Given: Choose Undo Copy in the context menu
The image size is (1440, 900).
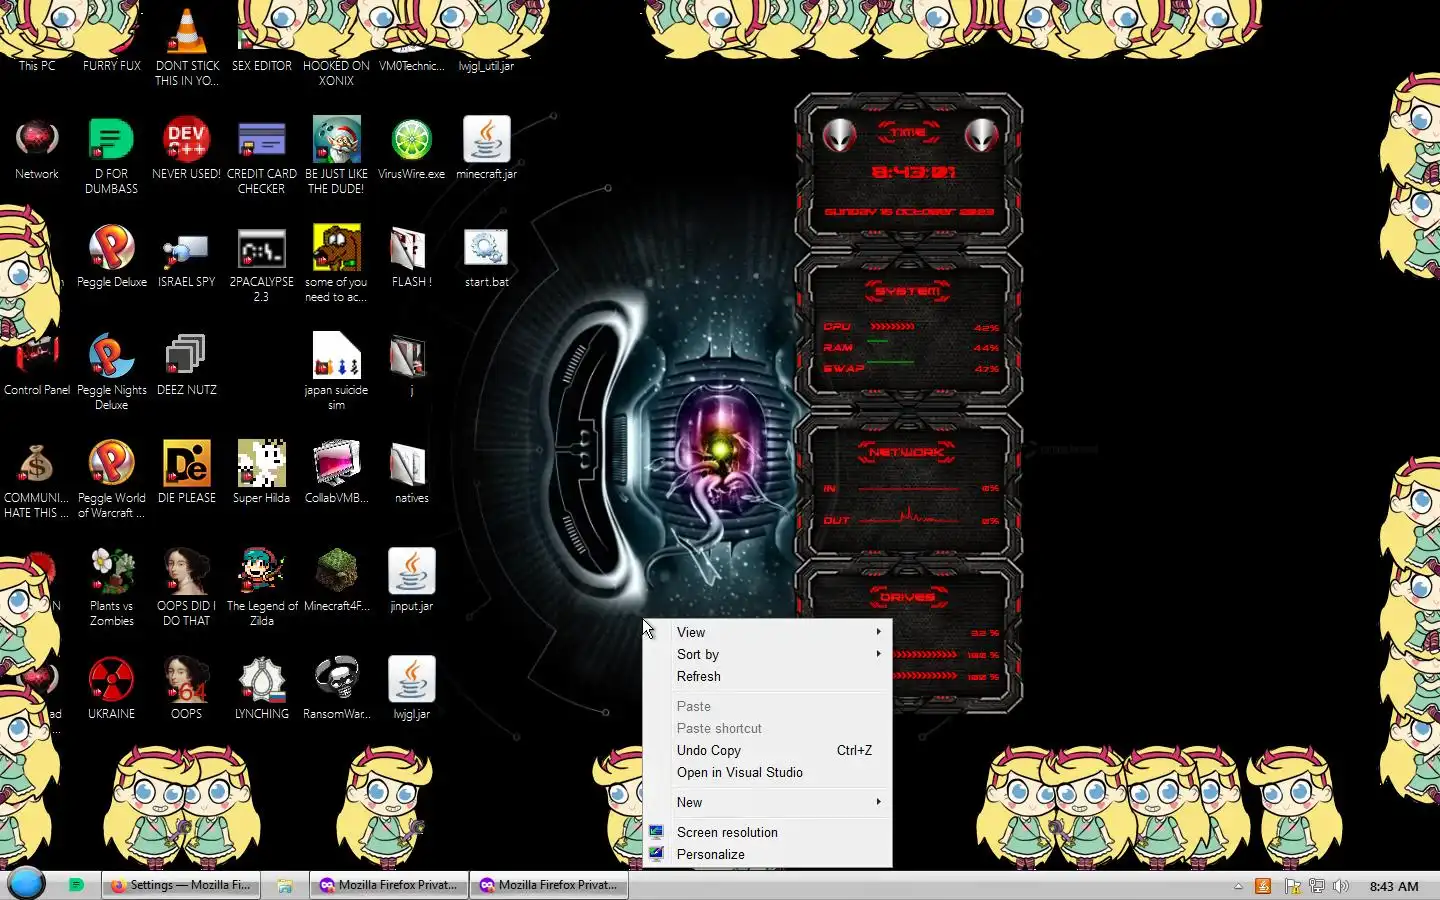Looking at the screenshot, I should click(767, 750).
